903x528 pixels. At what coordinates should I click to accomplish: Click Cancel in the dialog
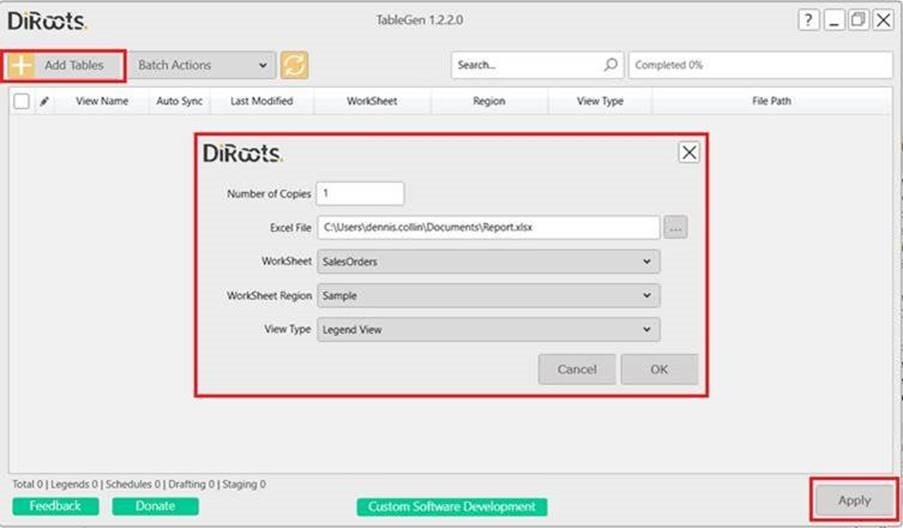pos(577,369)
